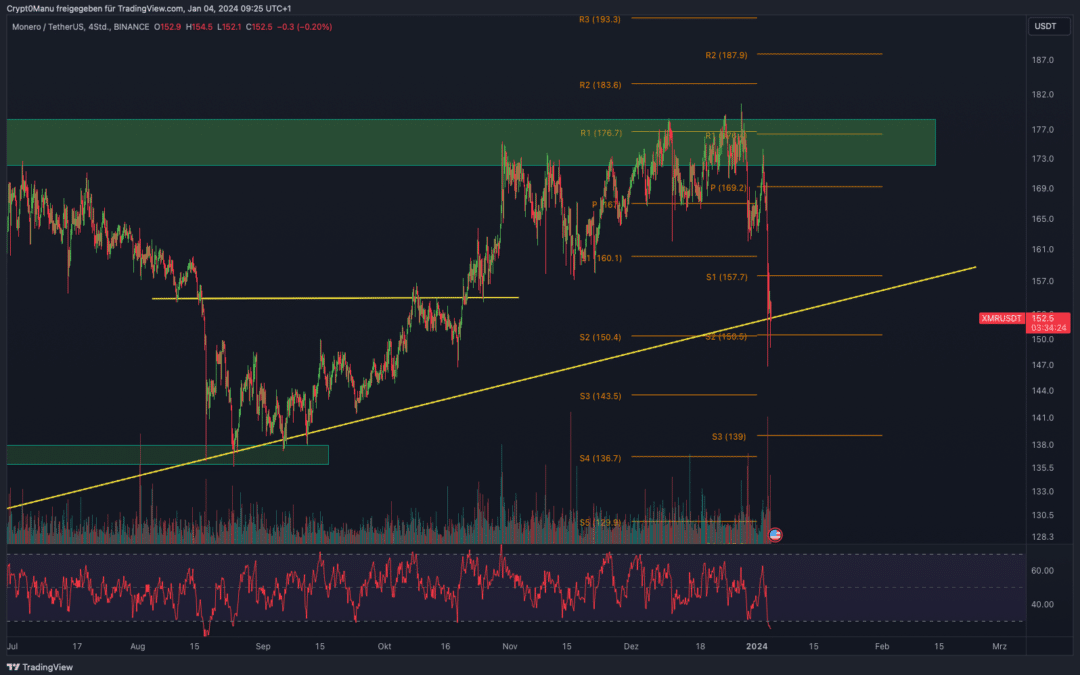The image size is (1080, 675).
Task: Click the 165.0 price axis label
Action: tap(1042, 219)
